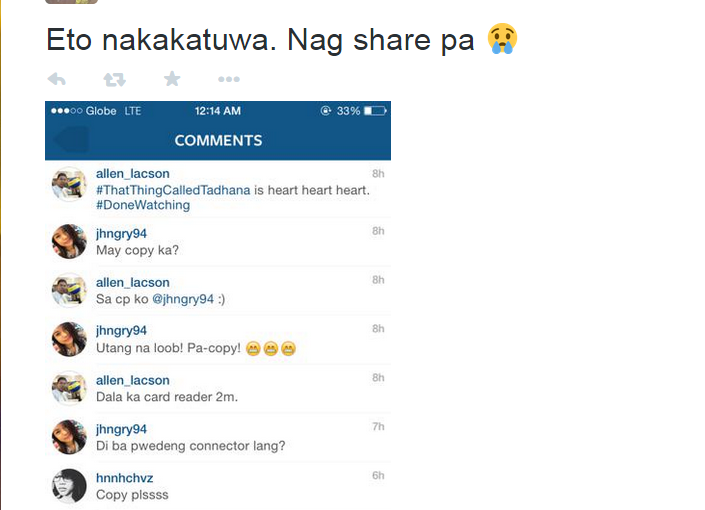View hnnhchvz's black-and-white profile picture
Viewport: 705px width, 510px height.
click(69, 486)
